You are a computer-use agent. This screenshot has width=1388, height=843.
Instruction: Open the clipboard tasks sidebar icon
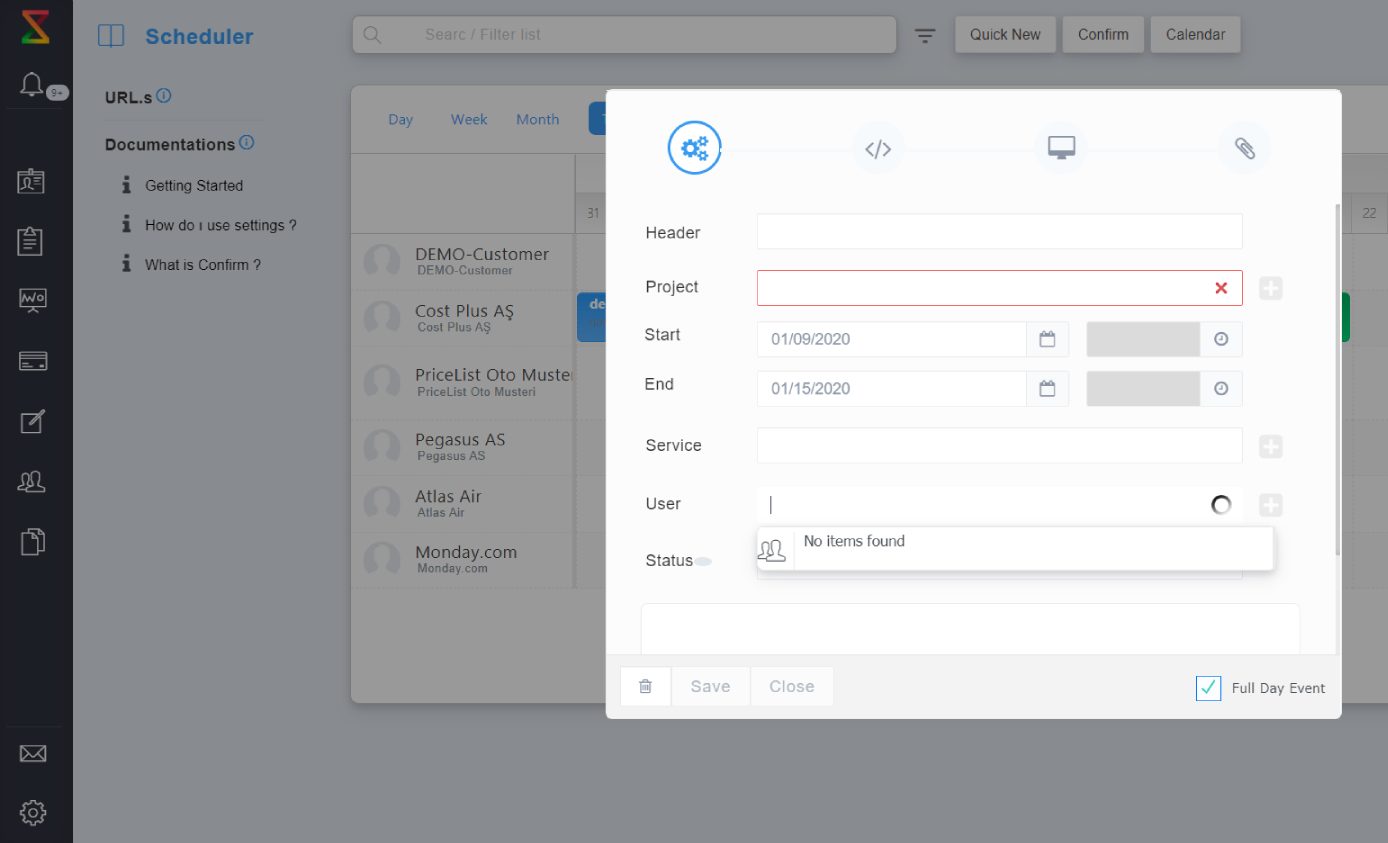coord(32,241)
